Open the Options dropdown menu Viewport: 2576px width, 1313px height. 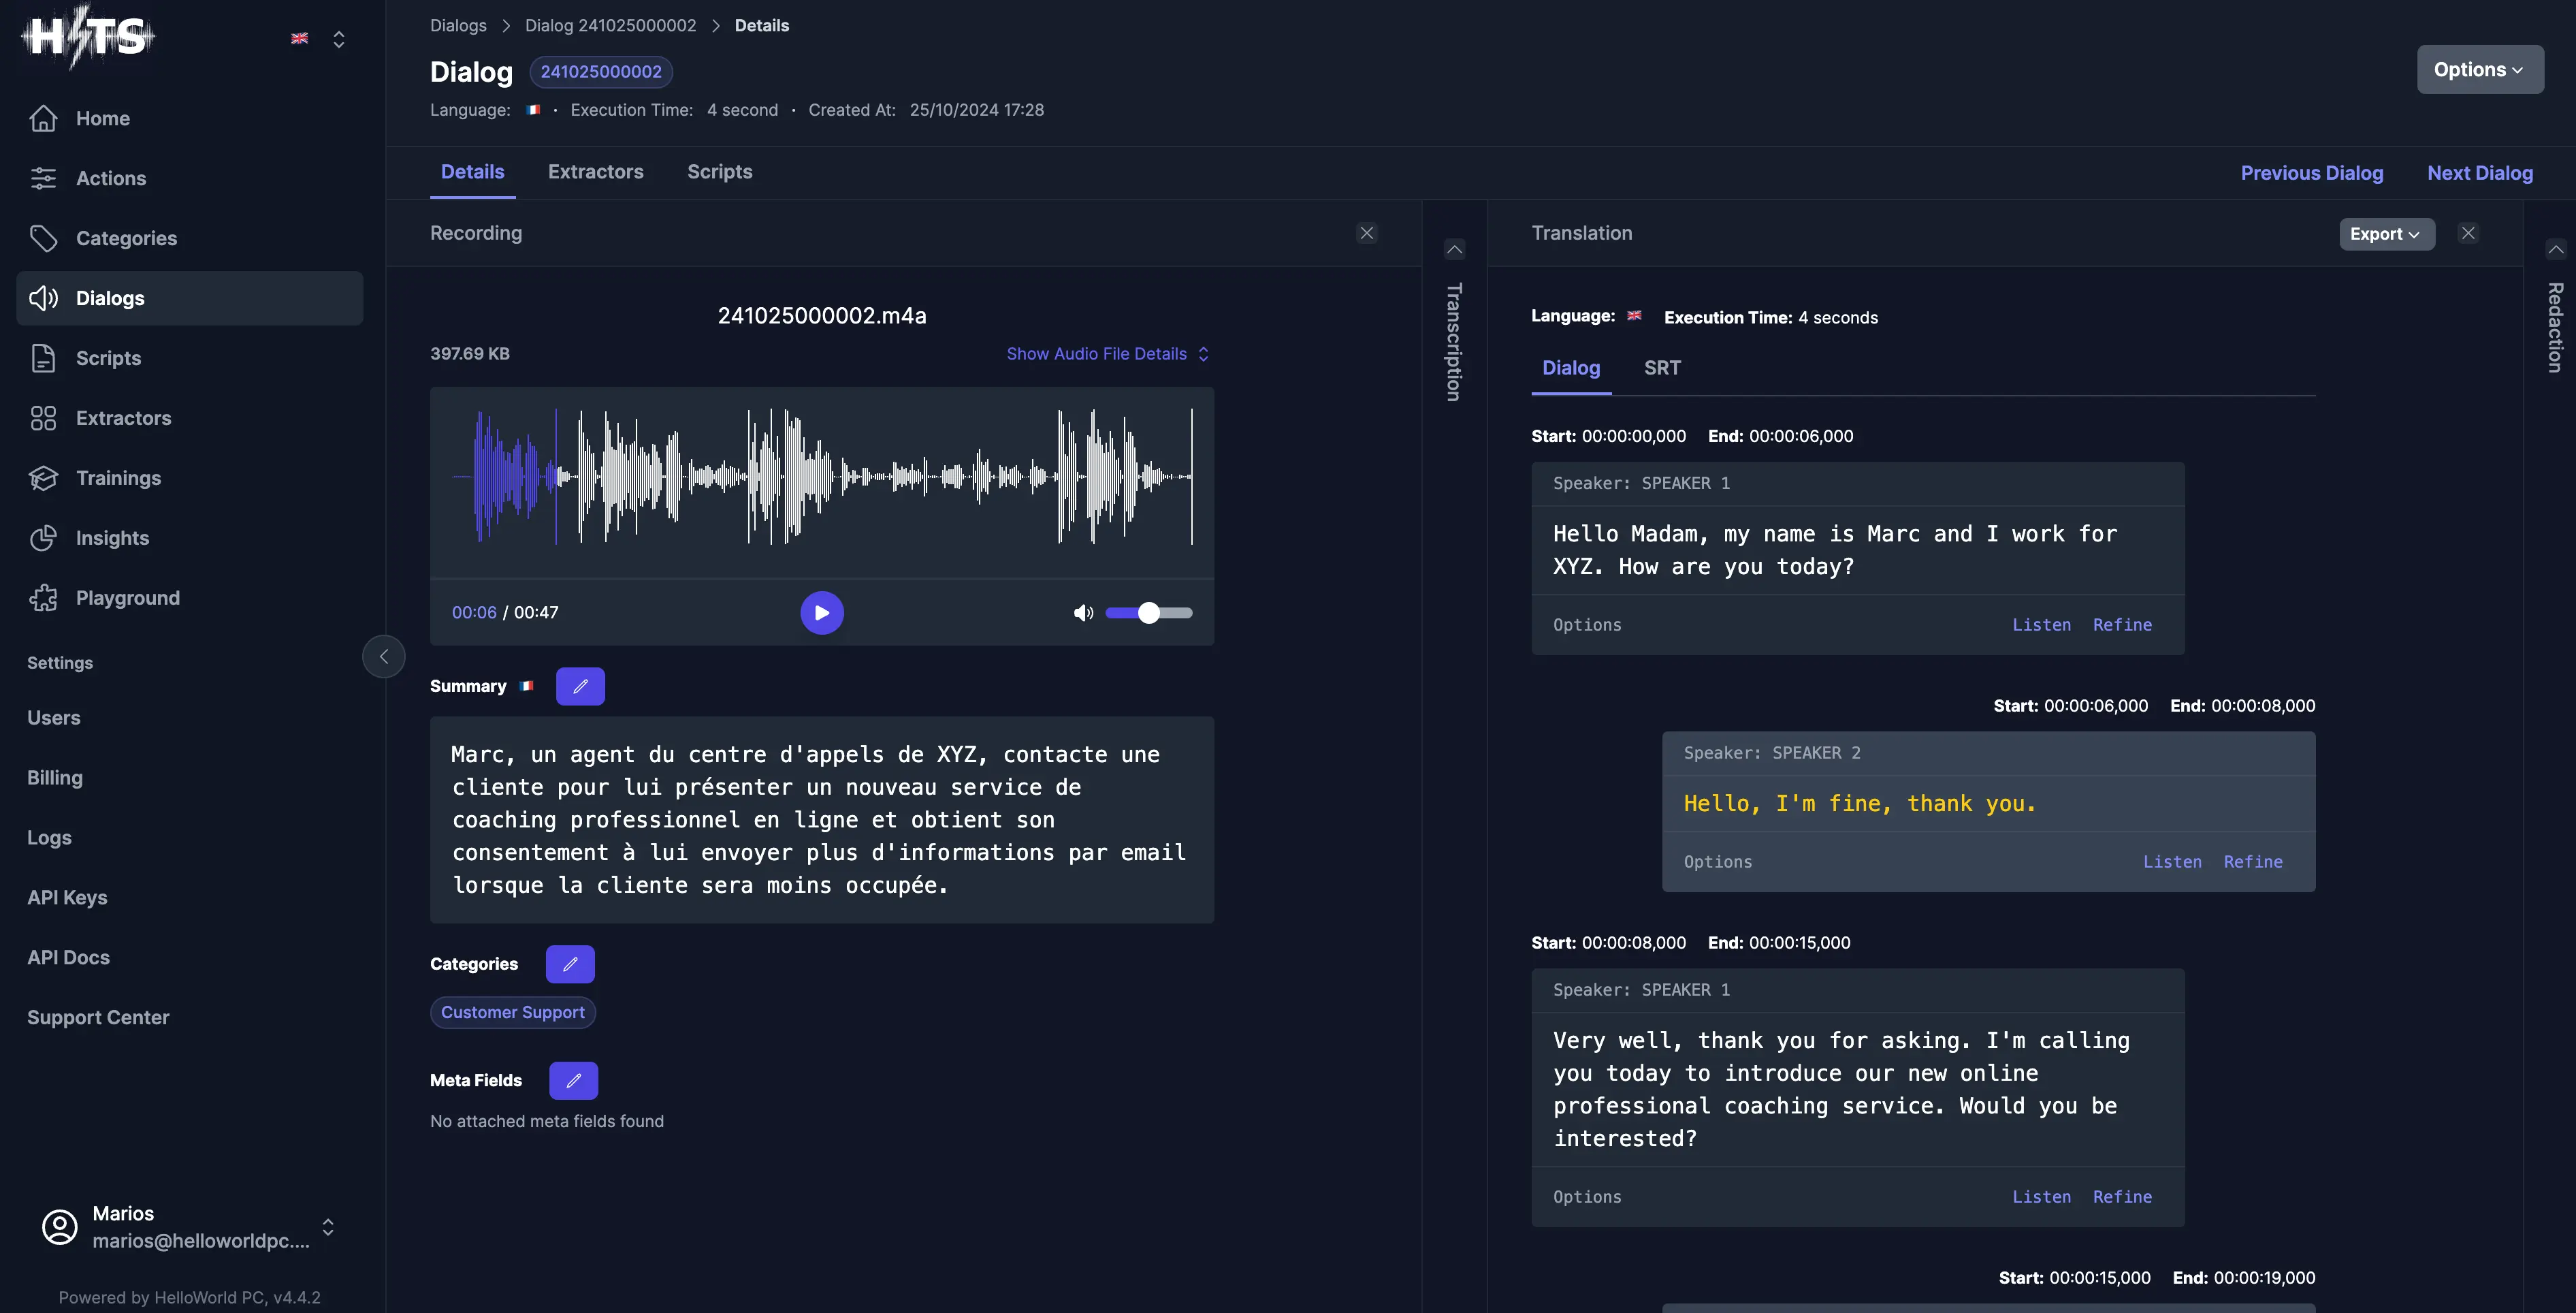click(x=2479, y=69)
